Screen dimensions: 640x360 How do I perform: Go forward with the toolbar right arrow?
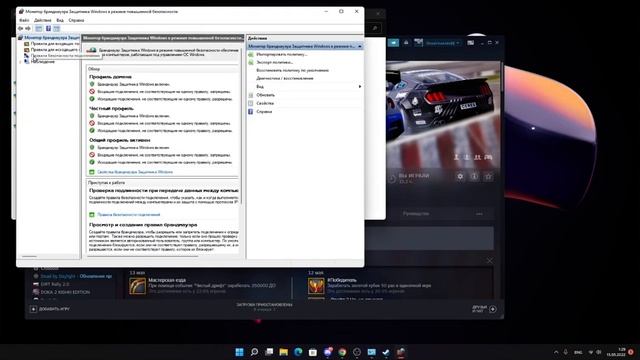pyautogui.click(x=28, y=29)
